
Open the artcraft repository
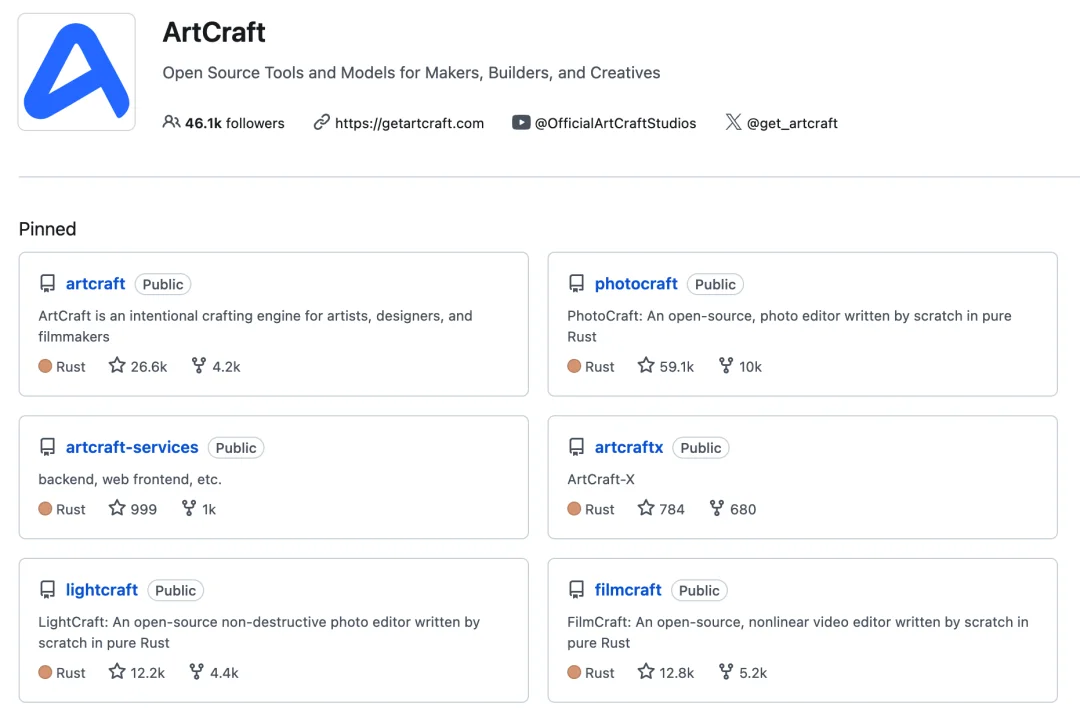point(95,284)
